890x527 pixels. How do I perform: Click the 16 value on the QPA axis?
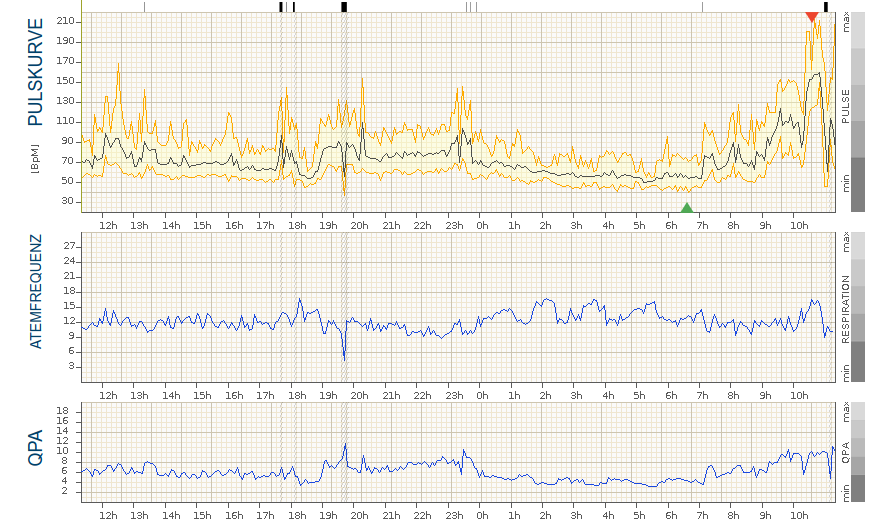(62, 421)
